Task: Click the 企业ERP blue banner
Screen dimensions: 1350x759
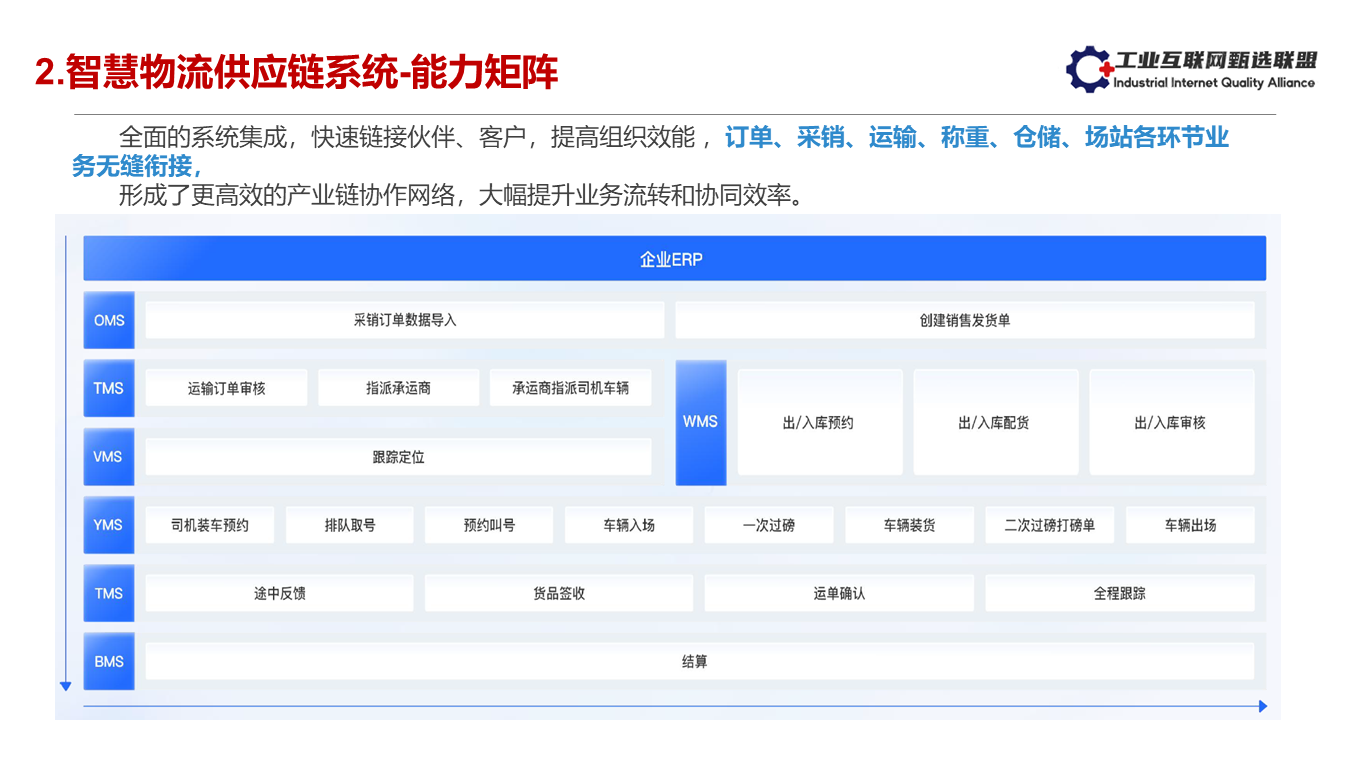Action: [x=674, y=259]
